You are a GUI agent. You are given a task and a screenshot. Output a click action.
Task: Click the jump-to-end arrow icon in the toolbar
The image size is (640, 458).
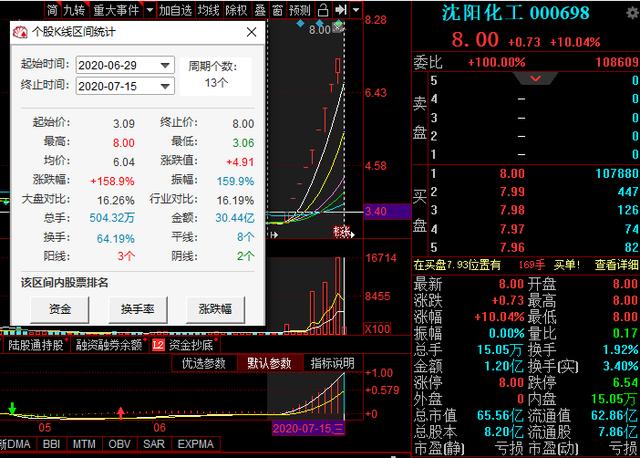click(x=340, y=10)
